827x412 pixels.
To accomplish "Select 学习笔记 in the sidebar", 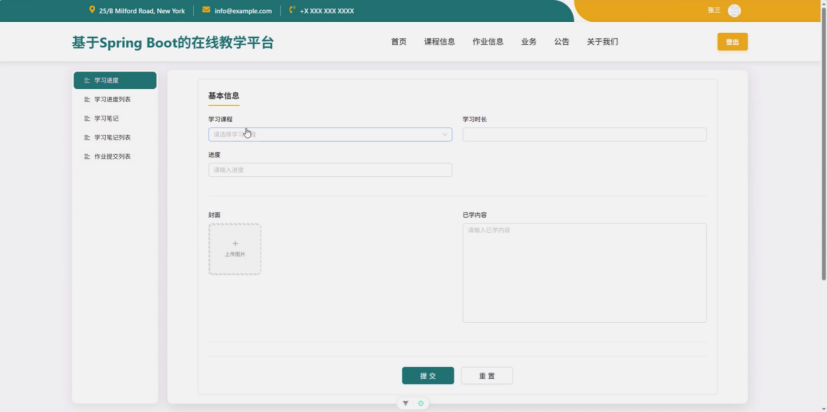I will click(115, 119).
